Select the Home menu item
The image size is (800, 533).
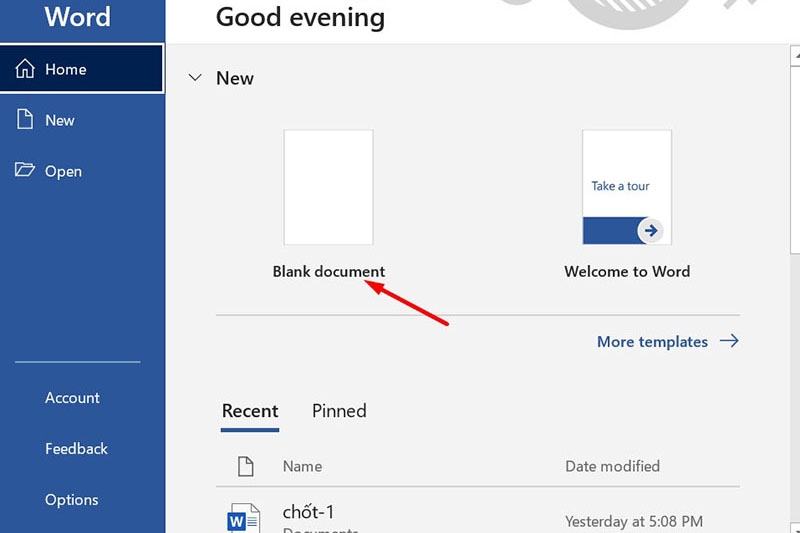pos(82,68)
